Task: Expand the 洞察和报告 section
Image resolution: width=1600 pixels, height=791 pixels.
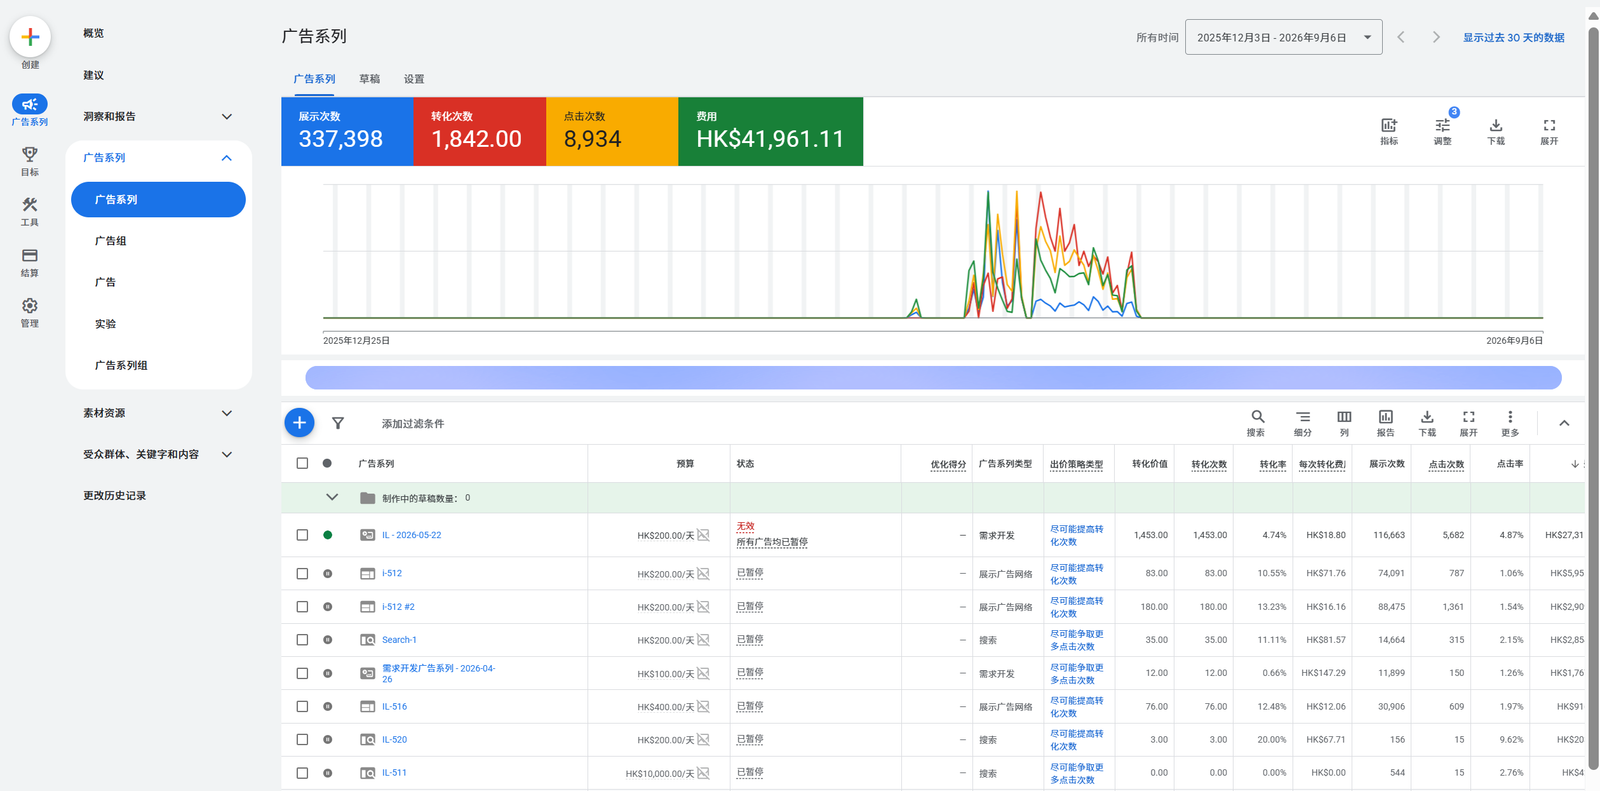Action: 227,116
